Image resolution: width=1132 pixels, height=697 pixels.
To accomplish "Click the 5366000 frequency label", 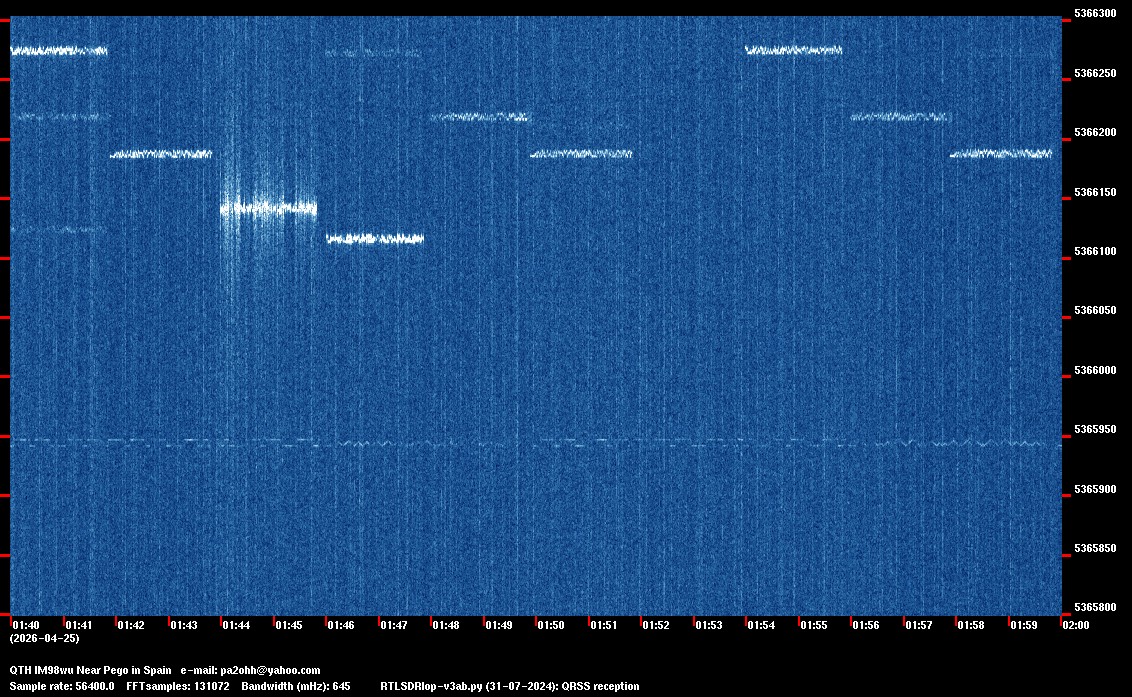I will (x=1094, y=371).
